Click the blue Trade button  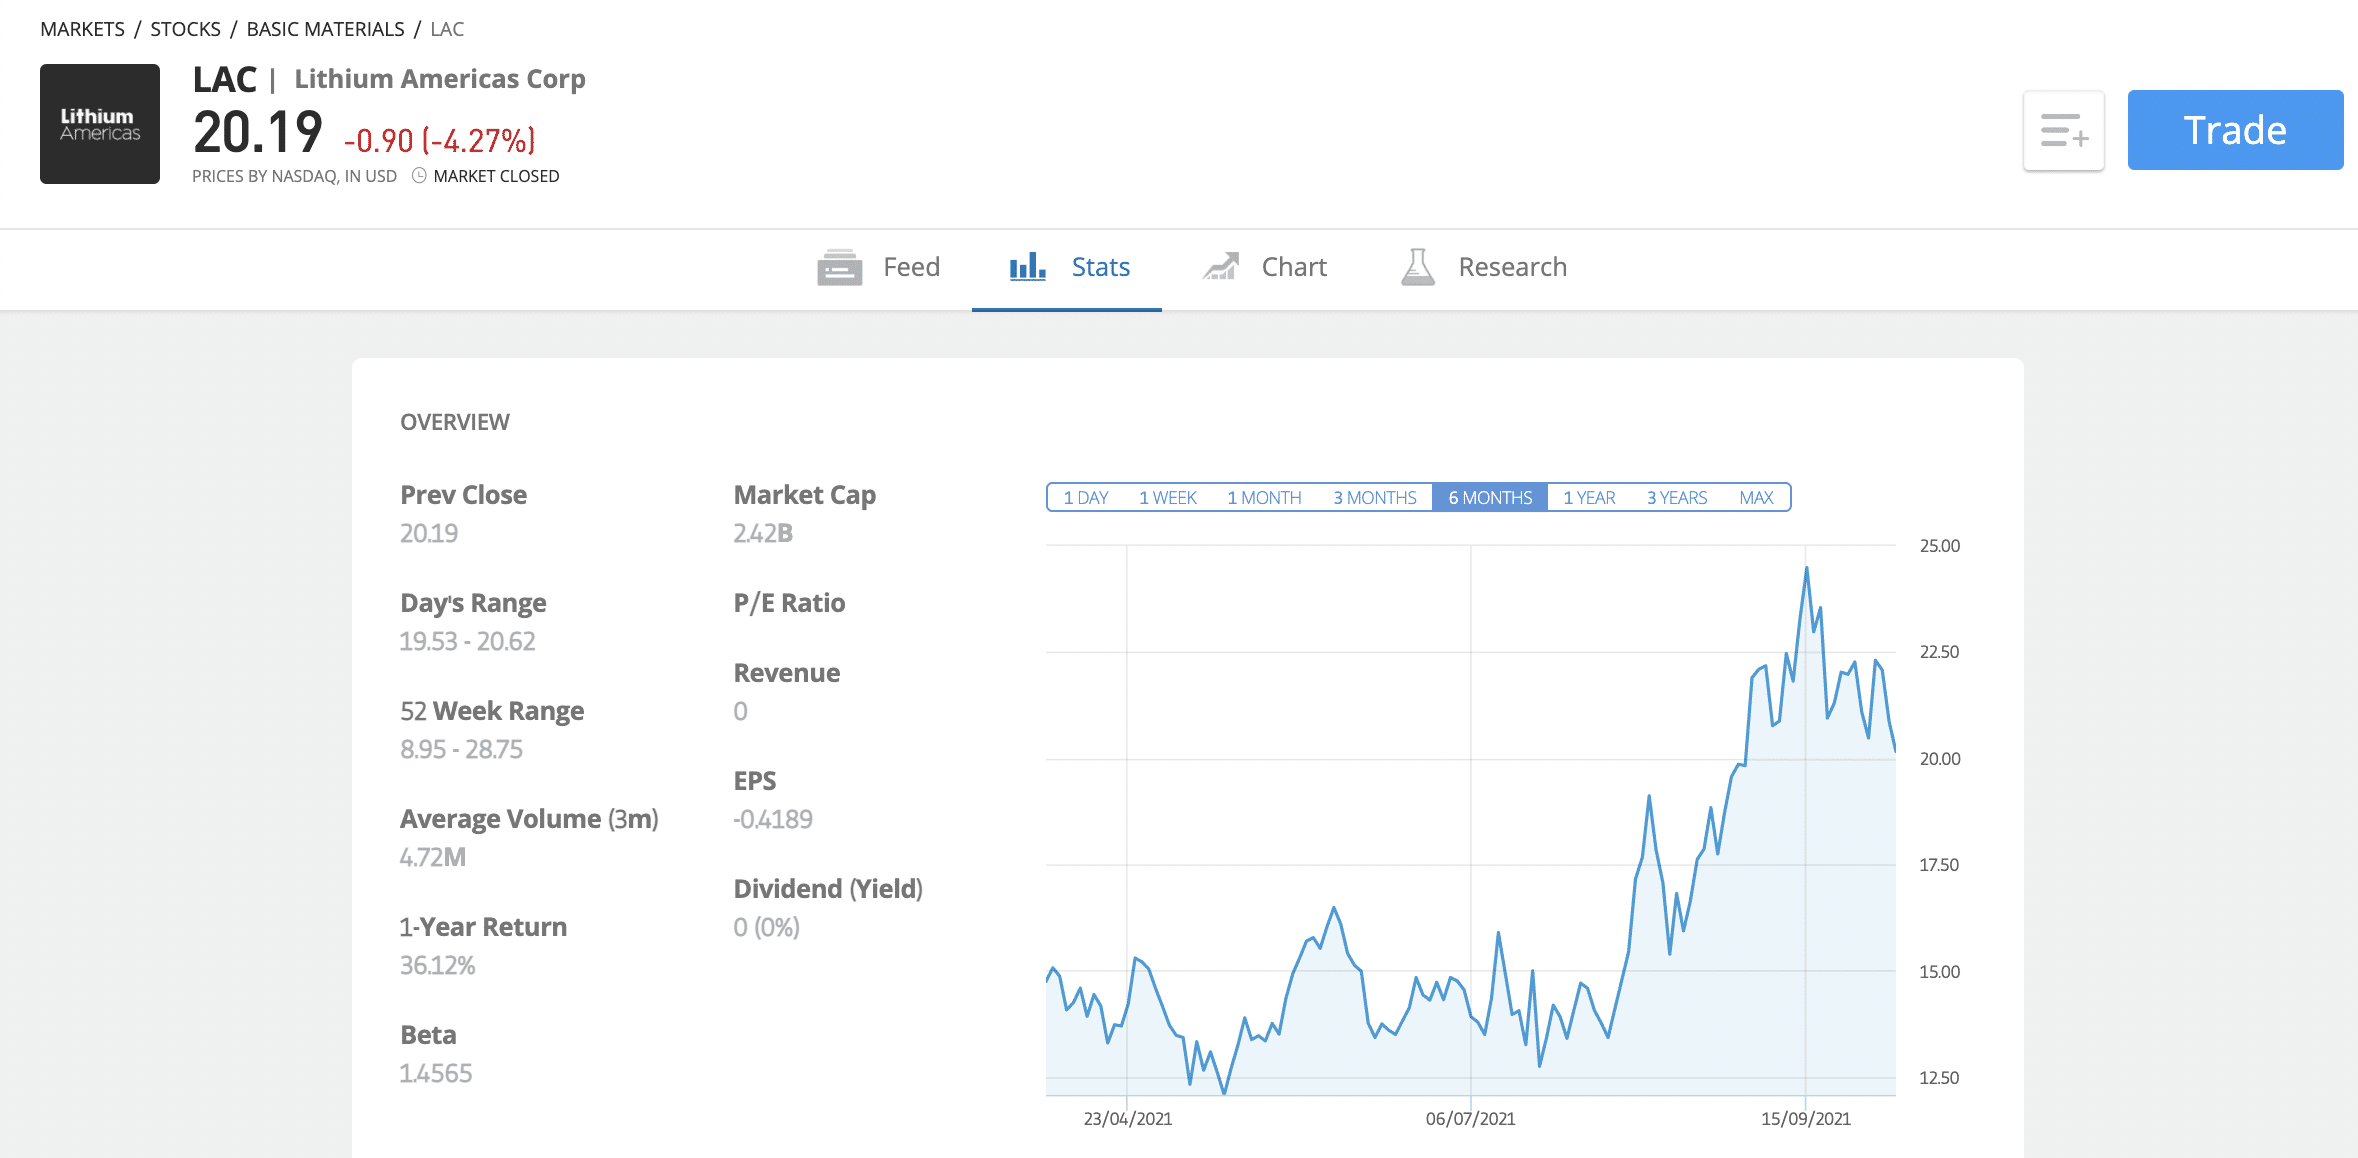[x=2235, y=130]
